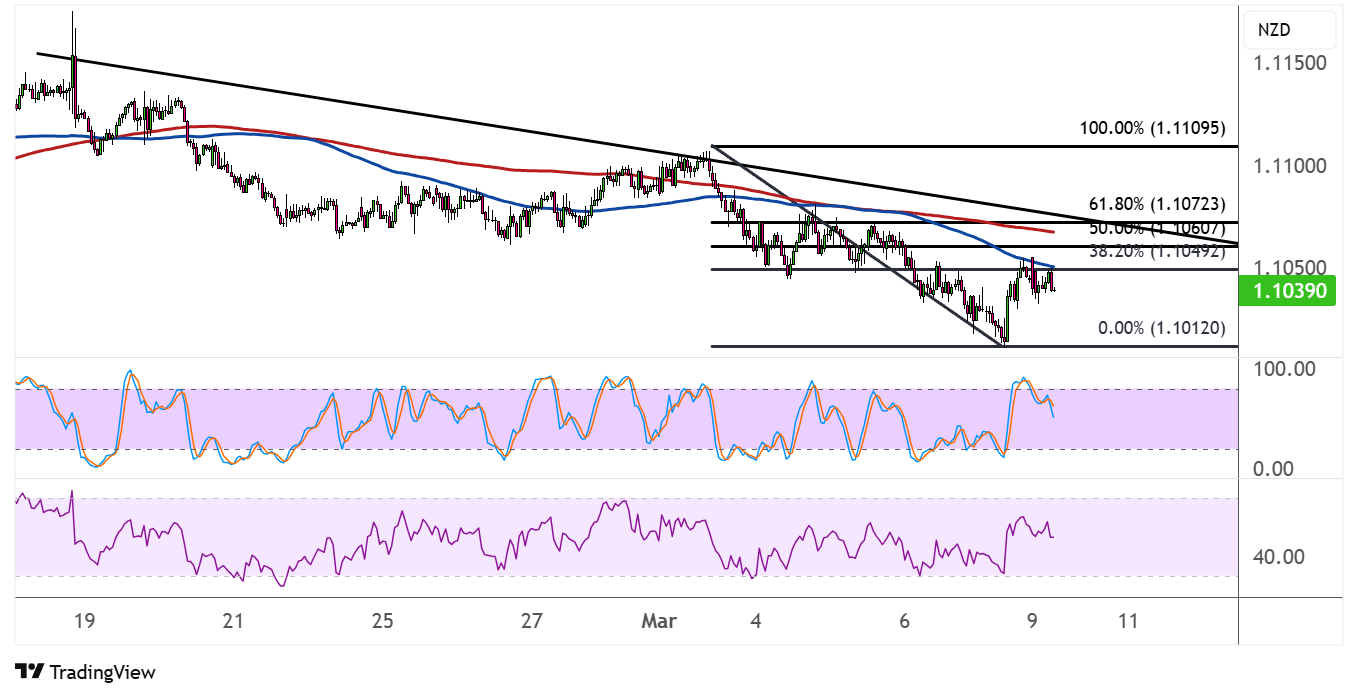Click the 1.11000 price axis label
The height and width of the screenshot is (698, 1358).
click(x=1290, y=165)
